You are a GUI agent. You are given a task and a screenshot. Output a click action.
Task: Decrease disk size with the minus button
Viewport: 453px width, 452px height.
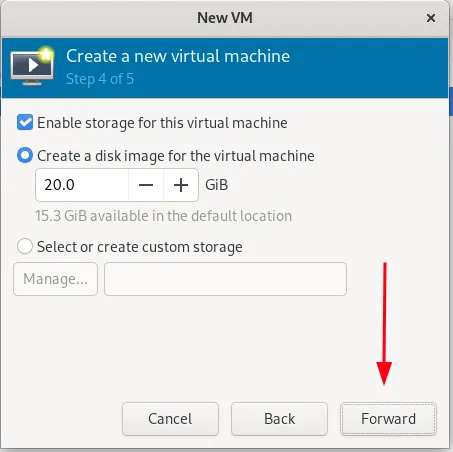pyautogui.click(x=146, y=185)
